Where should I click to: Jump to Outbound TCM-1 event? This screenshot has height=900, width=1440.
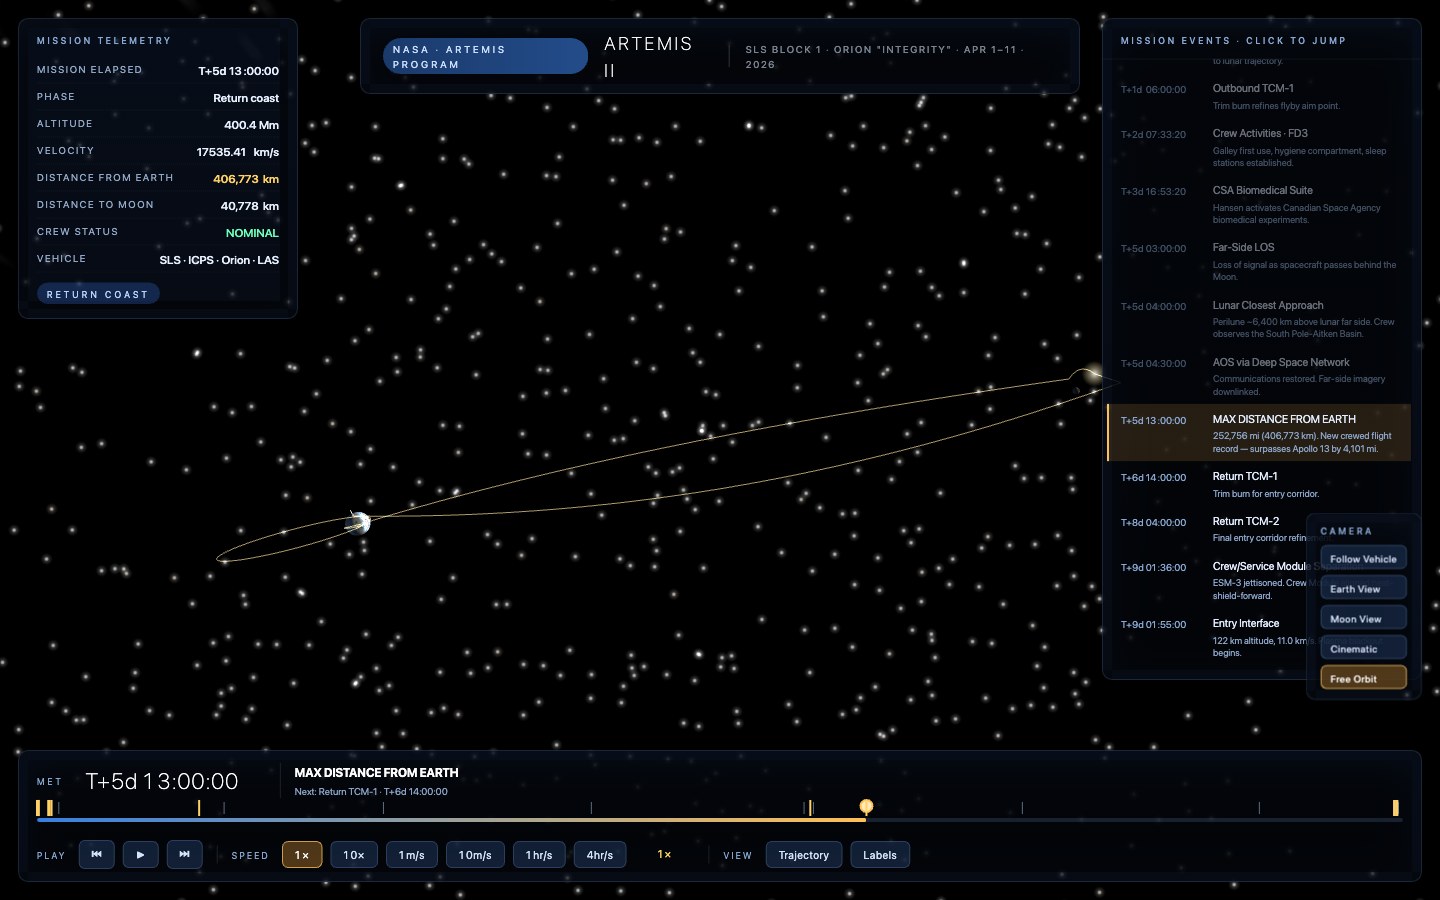(1259, 96)
